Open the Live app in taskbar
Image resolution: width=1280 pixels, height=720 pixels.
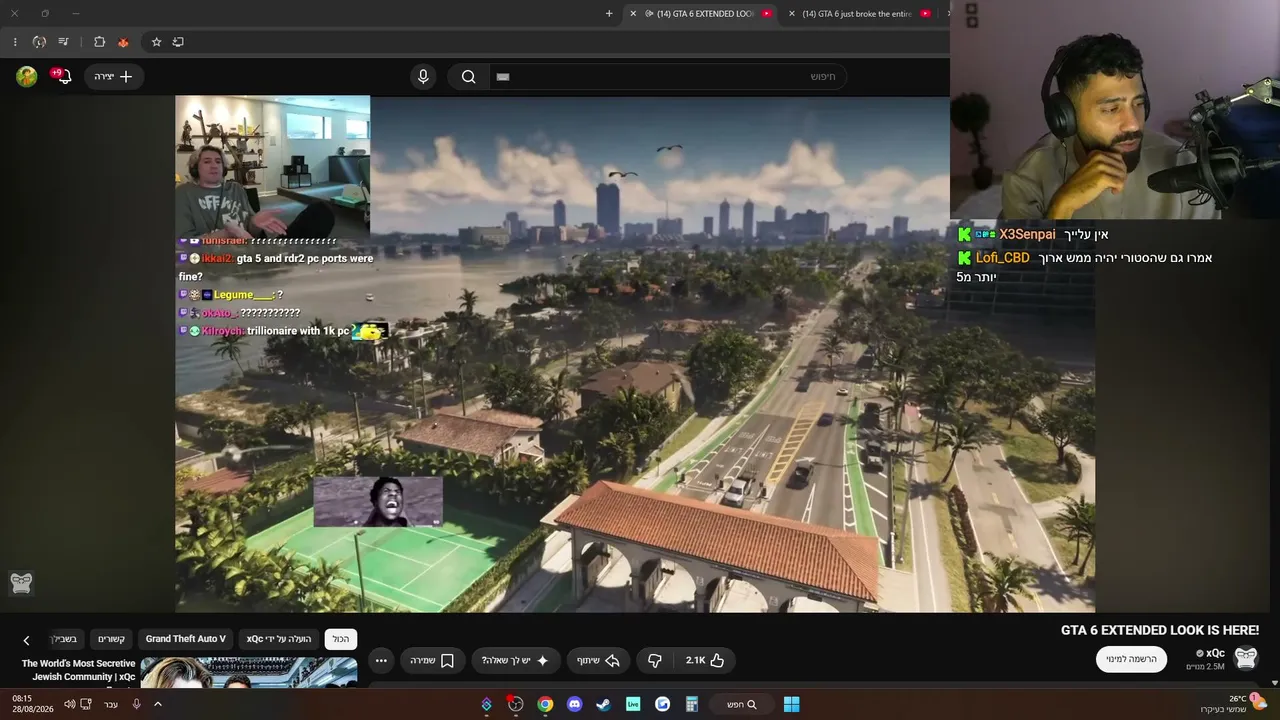[633, 704]
